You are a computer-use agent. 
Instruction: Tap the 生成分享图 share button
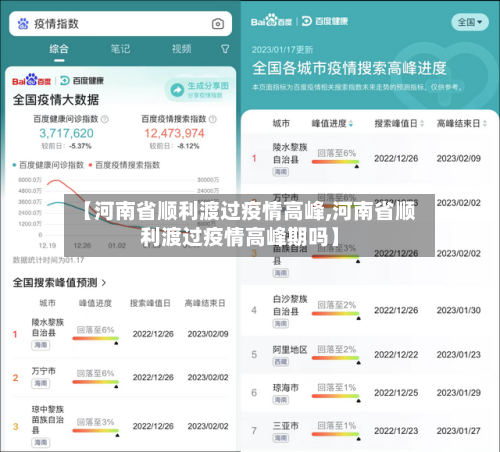pos(199,90)
